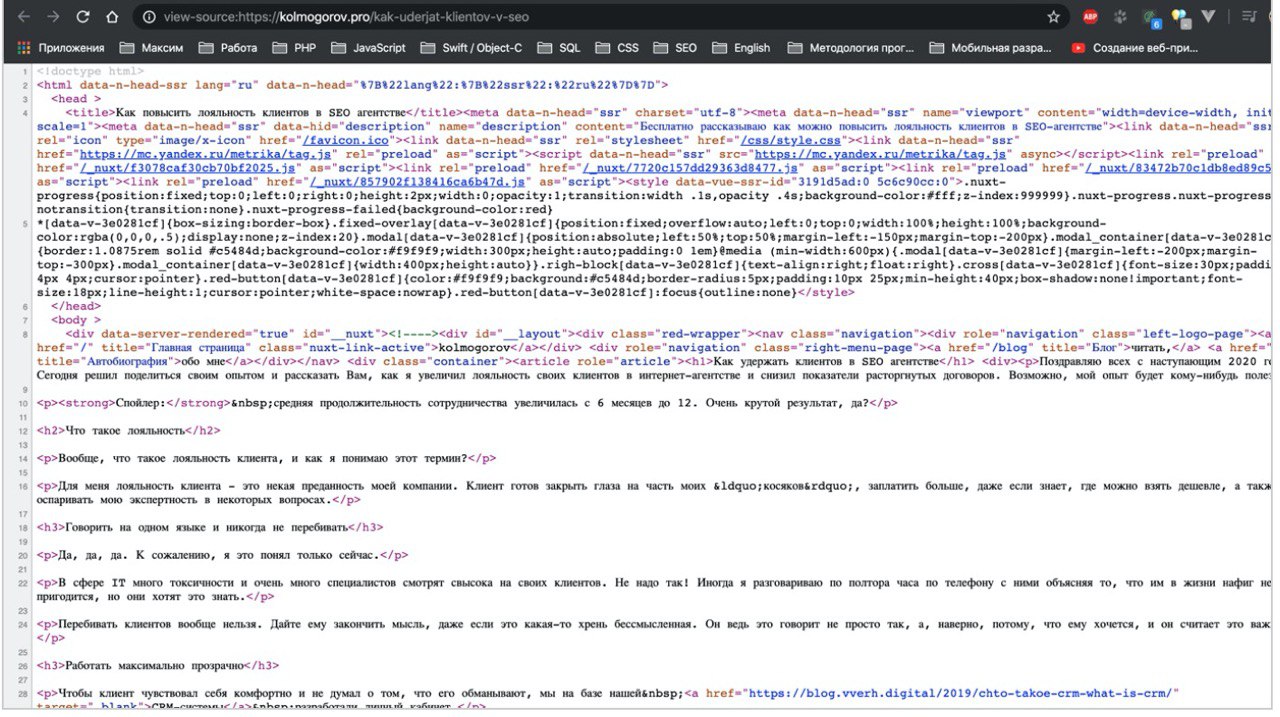Click the h3 Работать максимально прозрачно heading
Viewport: 1280px width, 717px height.
coord(156,665)
